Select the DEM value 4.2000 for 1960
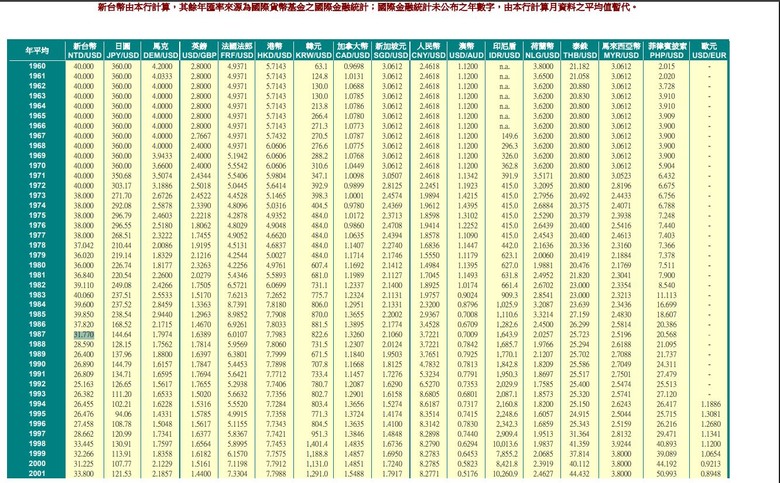The height and width of the screenshot is (483, 780). 162,66
